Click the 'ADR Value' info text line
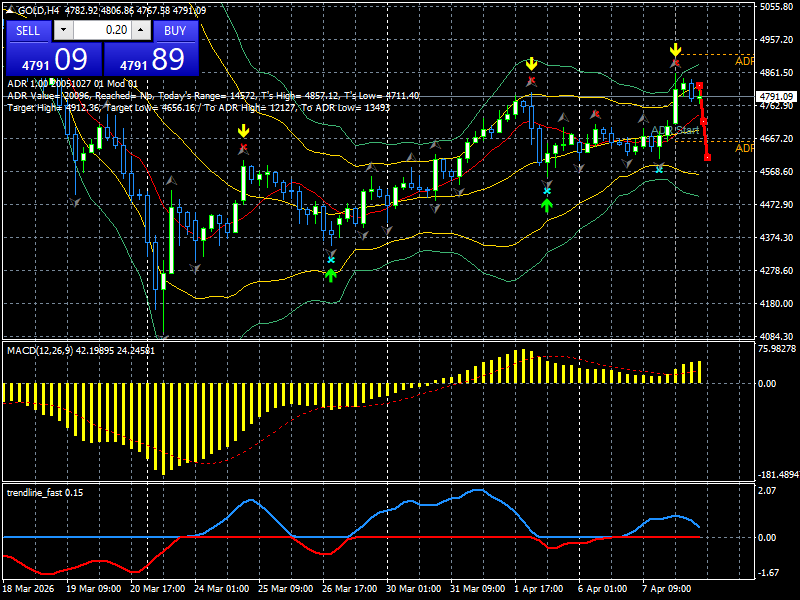The height and width of the screenshot is (600, 800). pyautogui.click(x=213, y=96)
